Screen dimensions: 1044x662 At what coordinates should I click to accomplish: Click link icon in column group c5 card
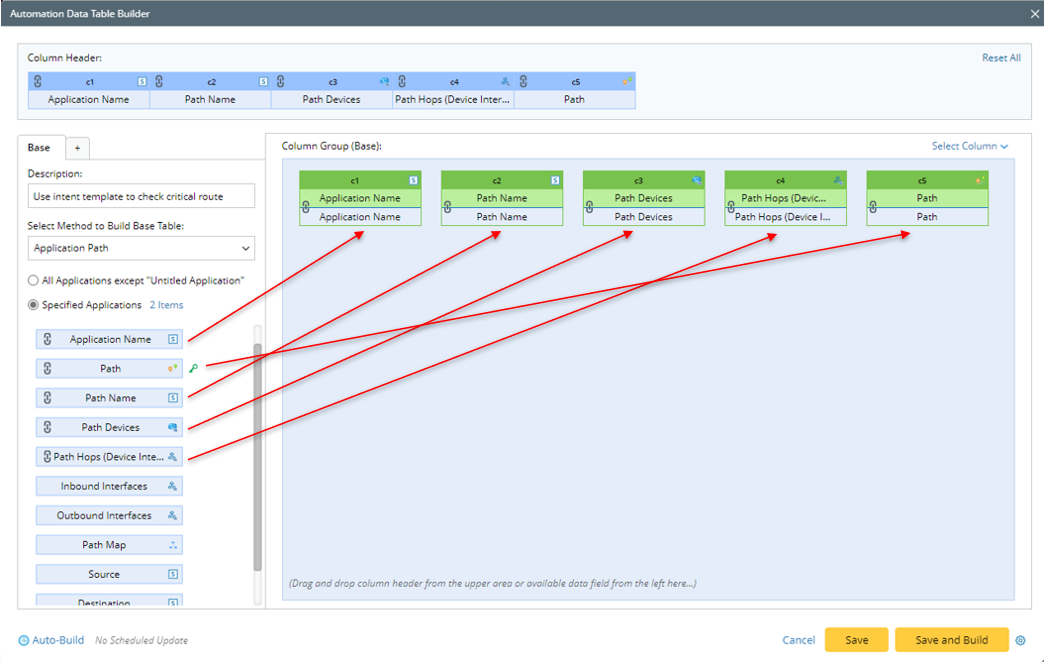point(873,207)
